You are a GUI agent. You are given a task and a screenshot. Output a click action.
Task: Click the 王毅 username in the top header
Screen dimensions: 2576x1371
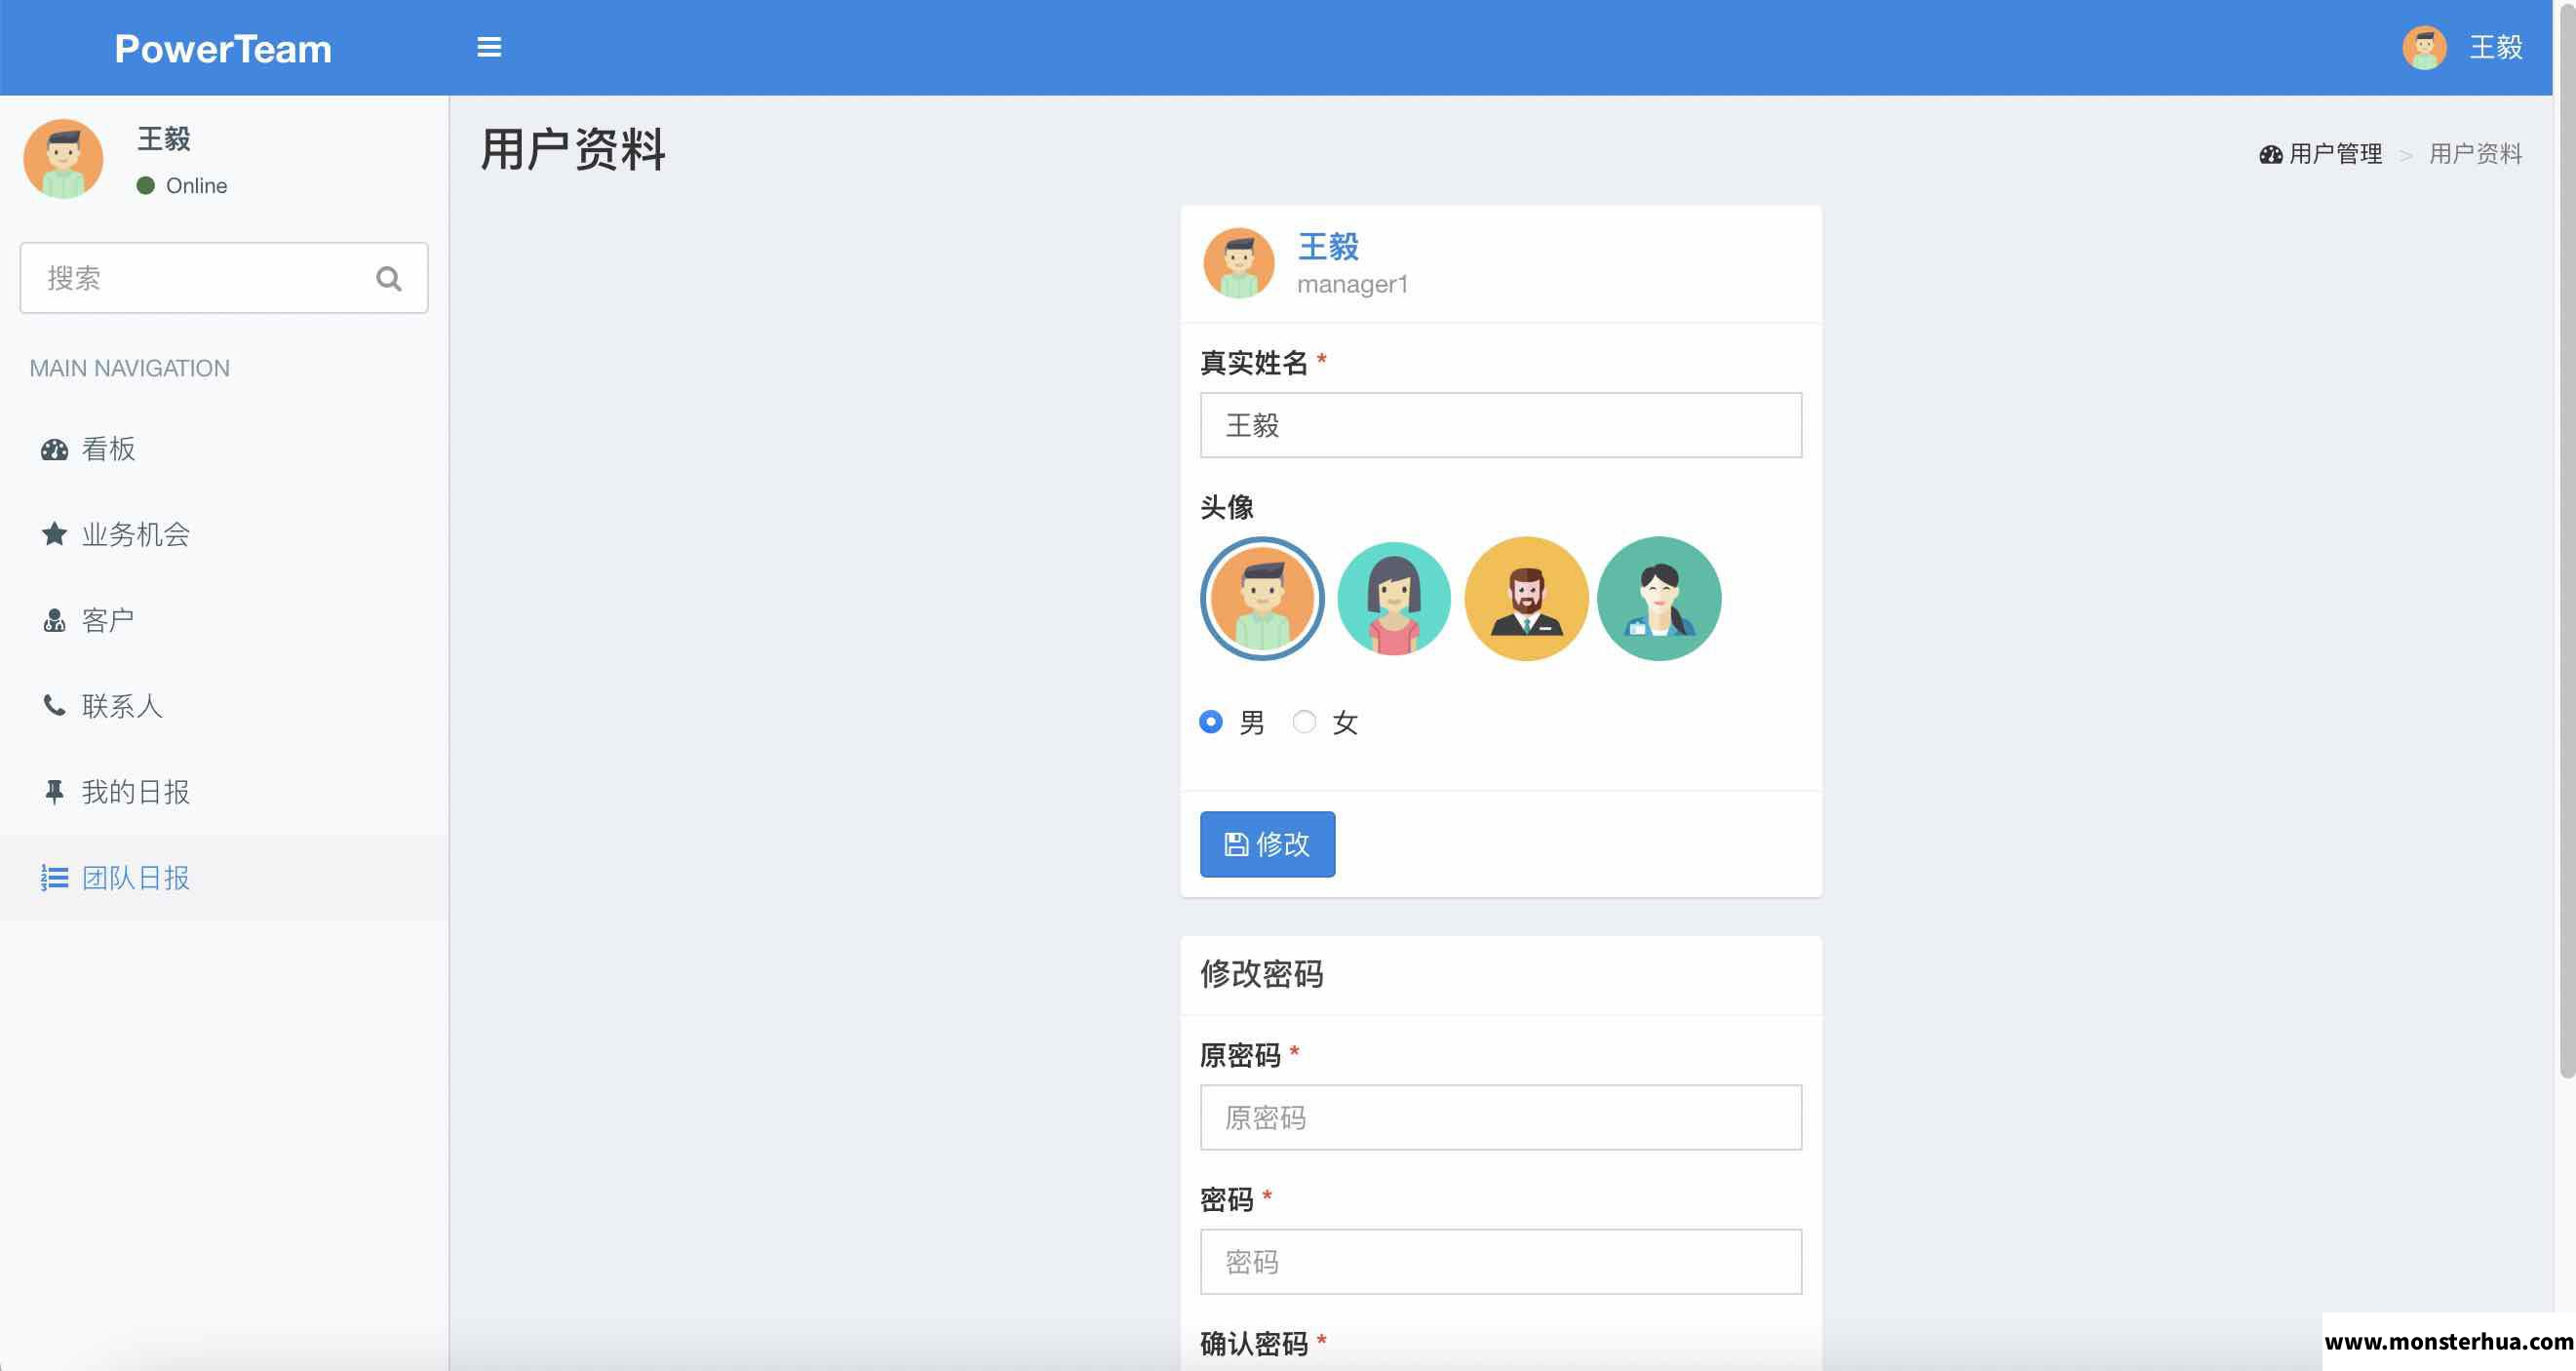pos(2496,47)
